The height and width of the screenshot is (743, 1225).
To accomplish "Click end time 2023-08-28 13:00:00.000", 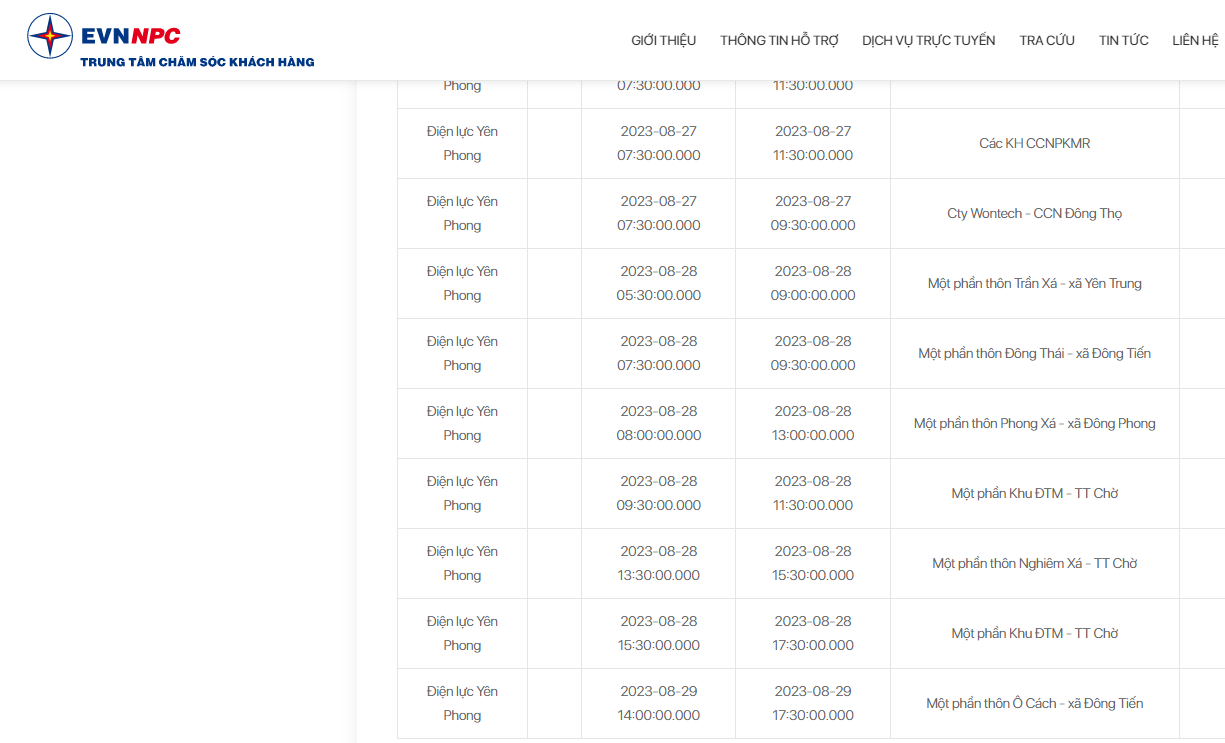I will point(813,424).
